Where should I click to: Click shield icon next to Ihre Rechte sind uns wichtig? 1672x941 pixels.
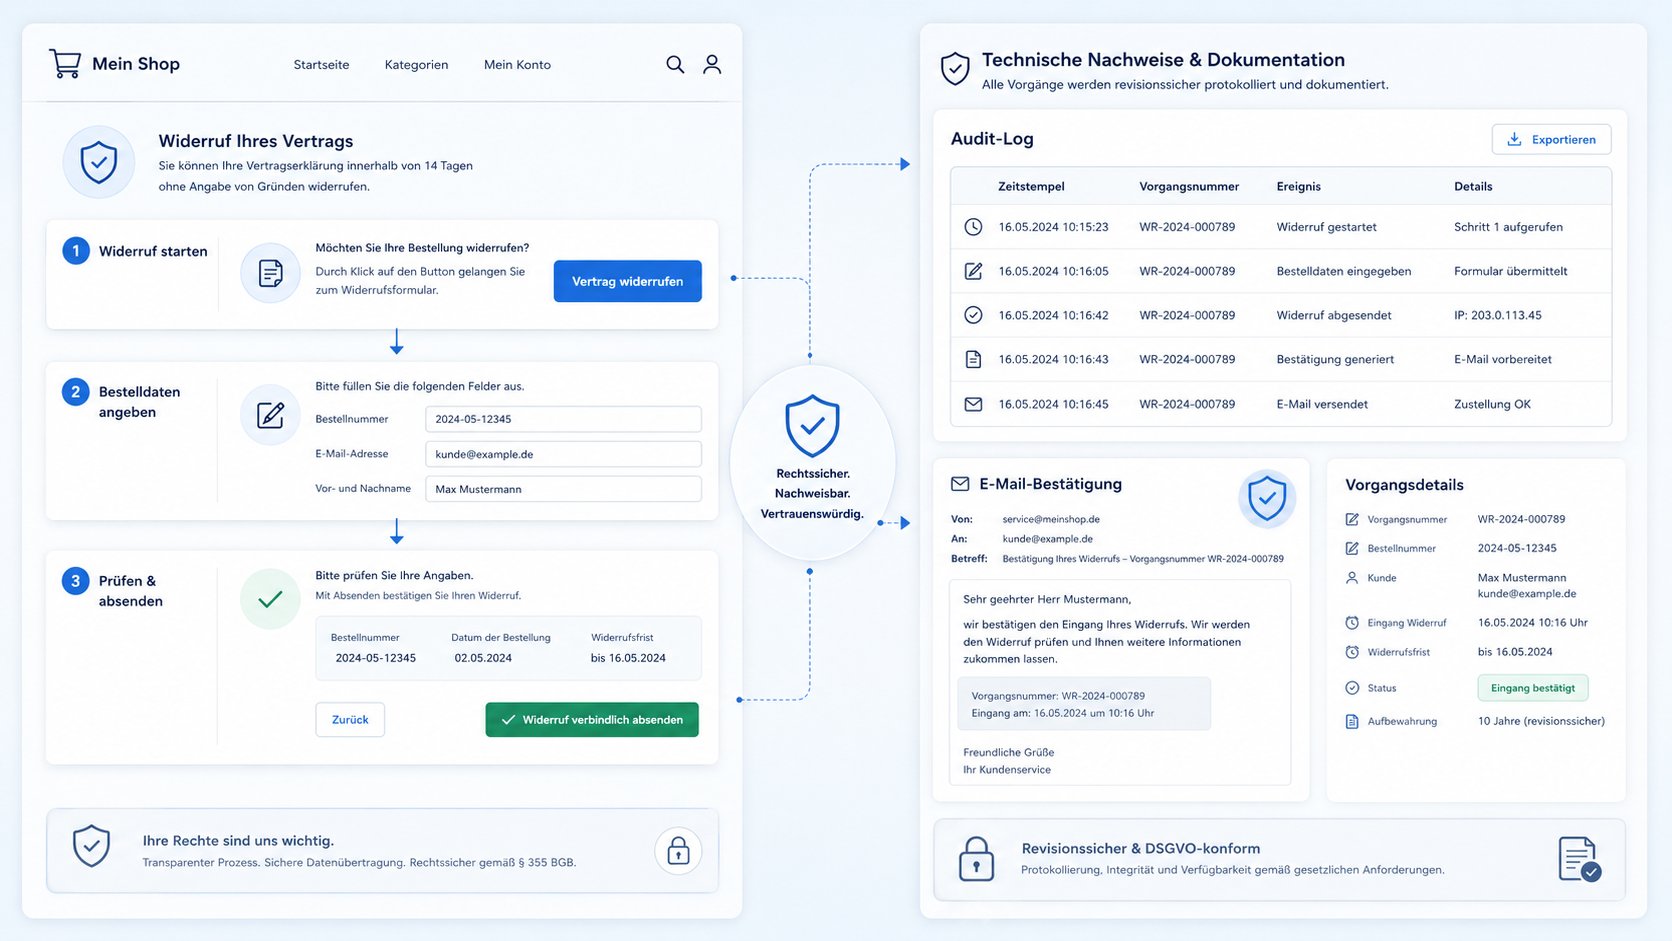point(91,846)
